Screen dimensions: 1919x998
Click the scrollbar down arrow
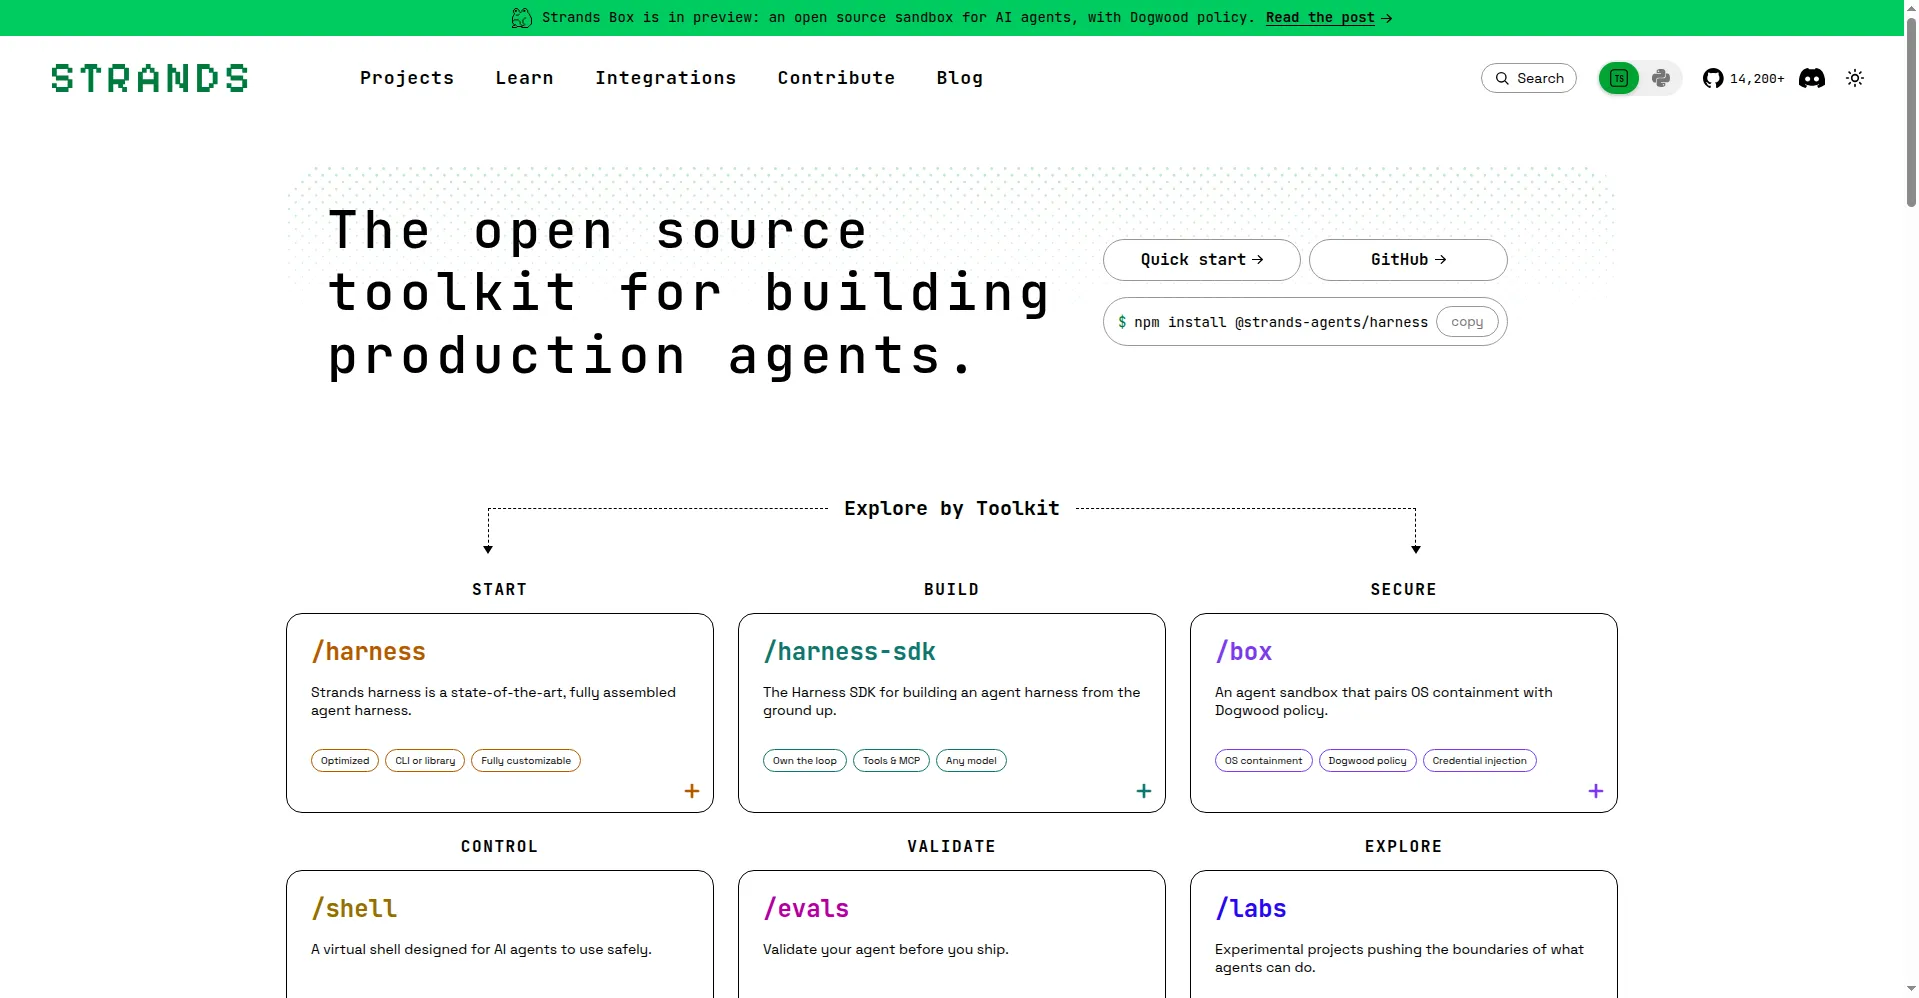click(x=1911, y=990)
